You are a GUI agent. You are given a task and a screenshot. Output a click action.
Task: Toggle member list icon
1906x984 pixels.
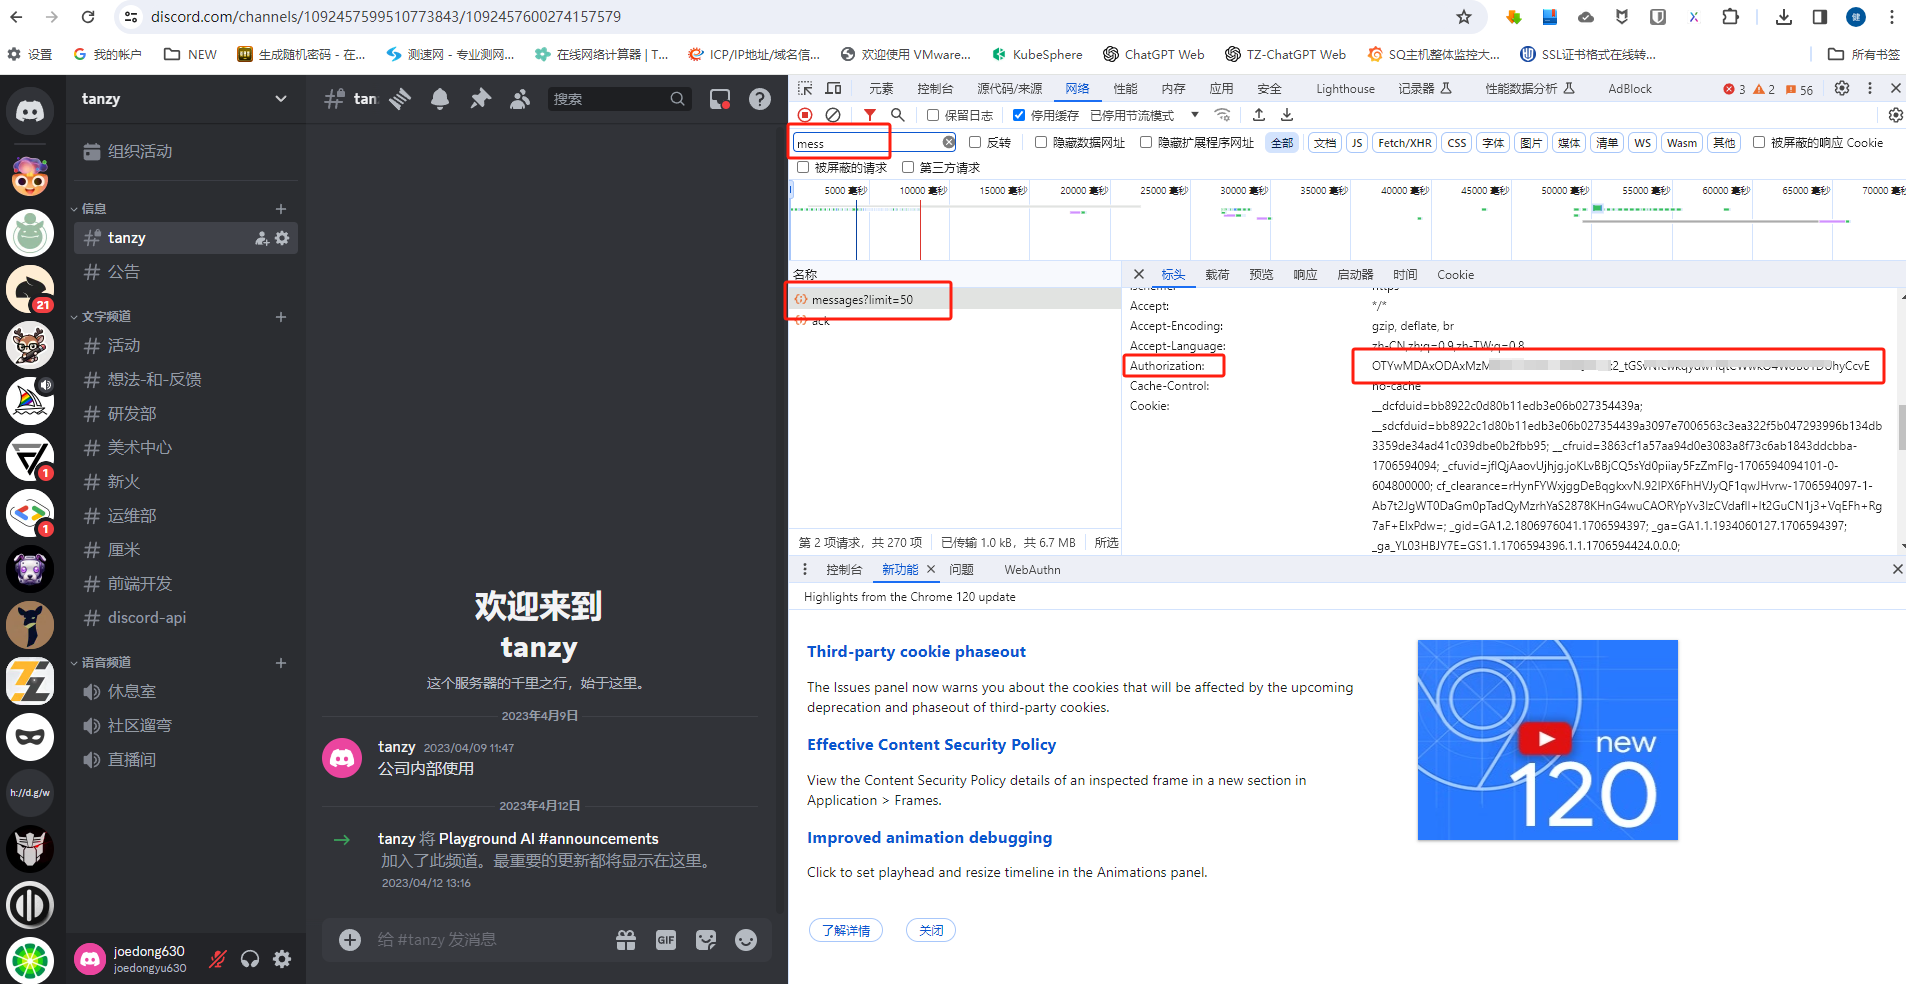point(520,99)
